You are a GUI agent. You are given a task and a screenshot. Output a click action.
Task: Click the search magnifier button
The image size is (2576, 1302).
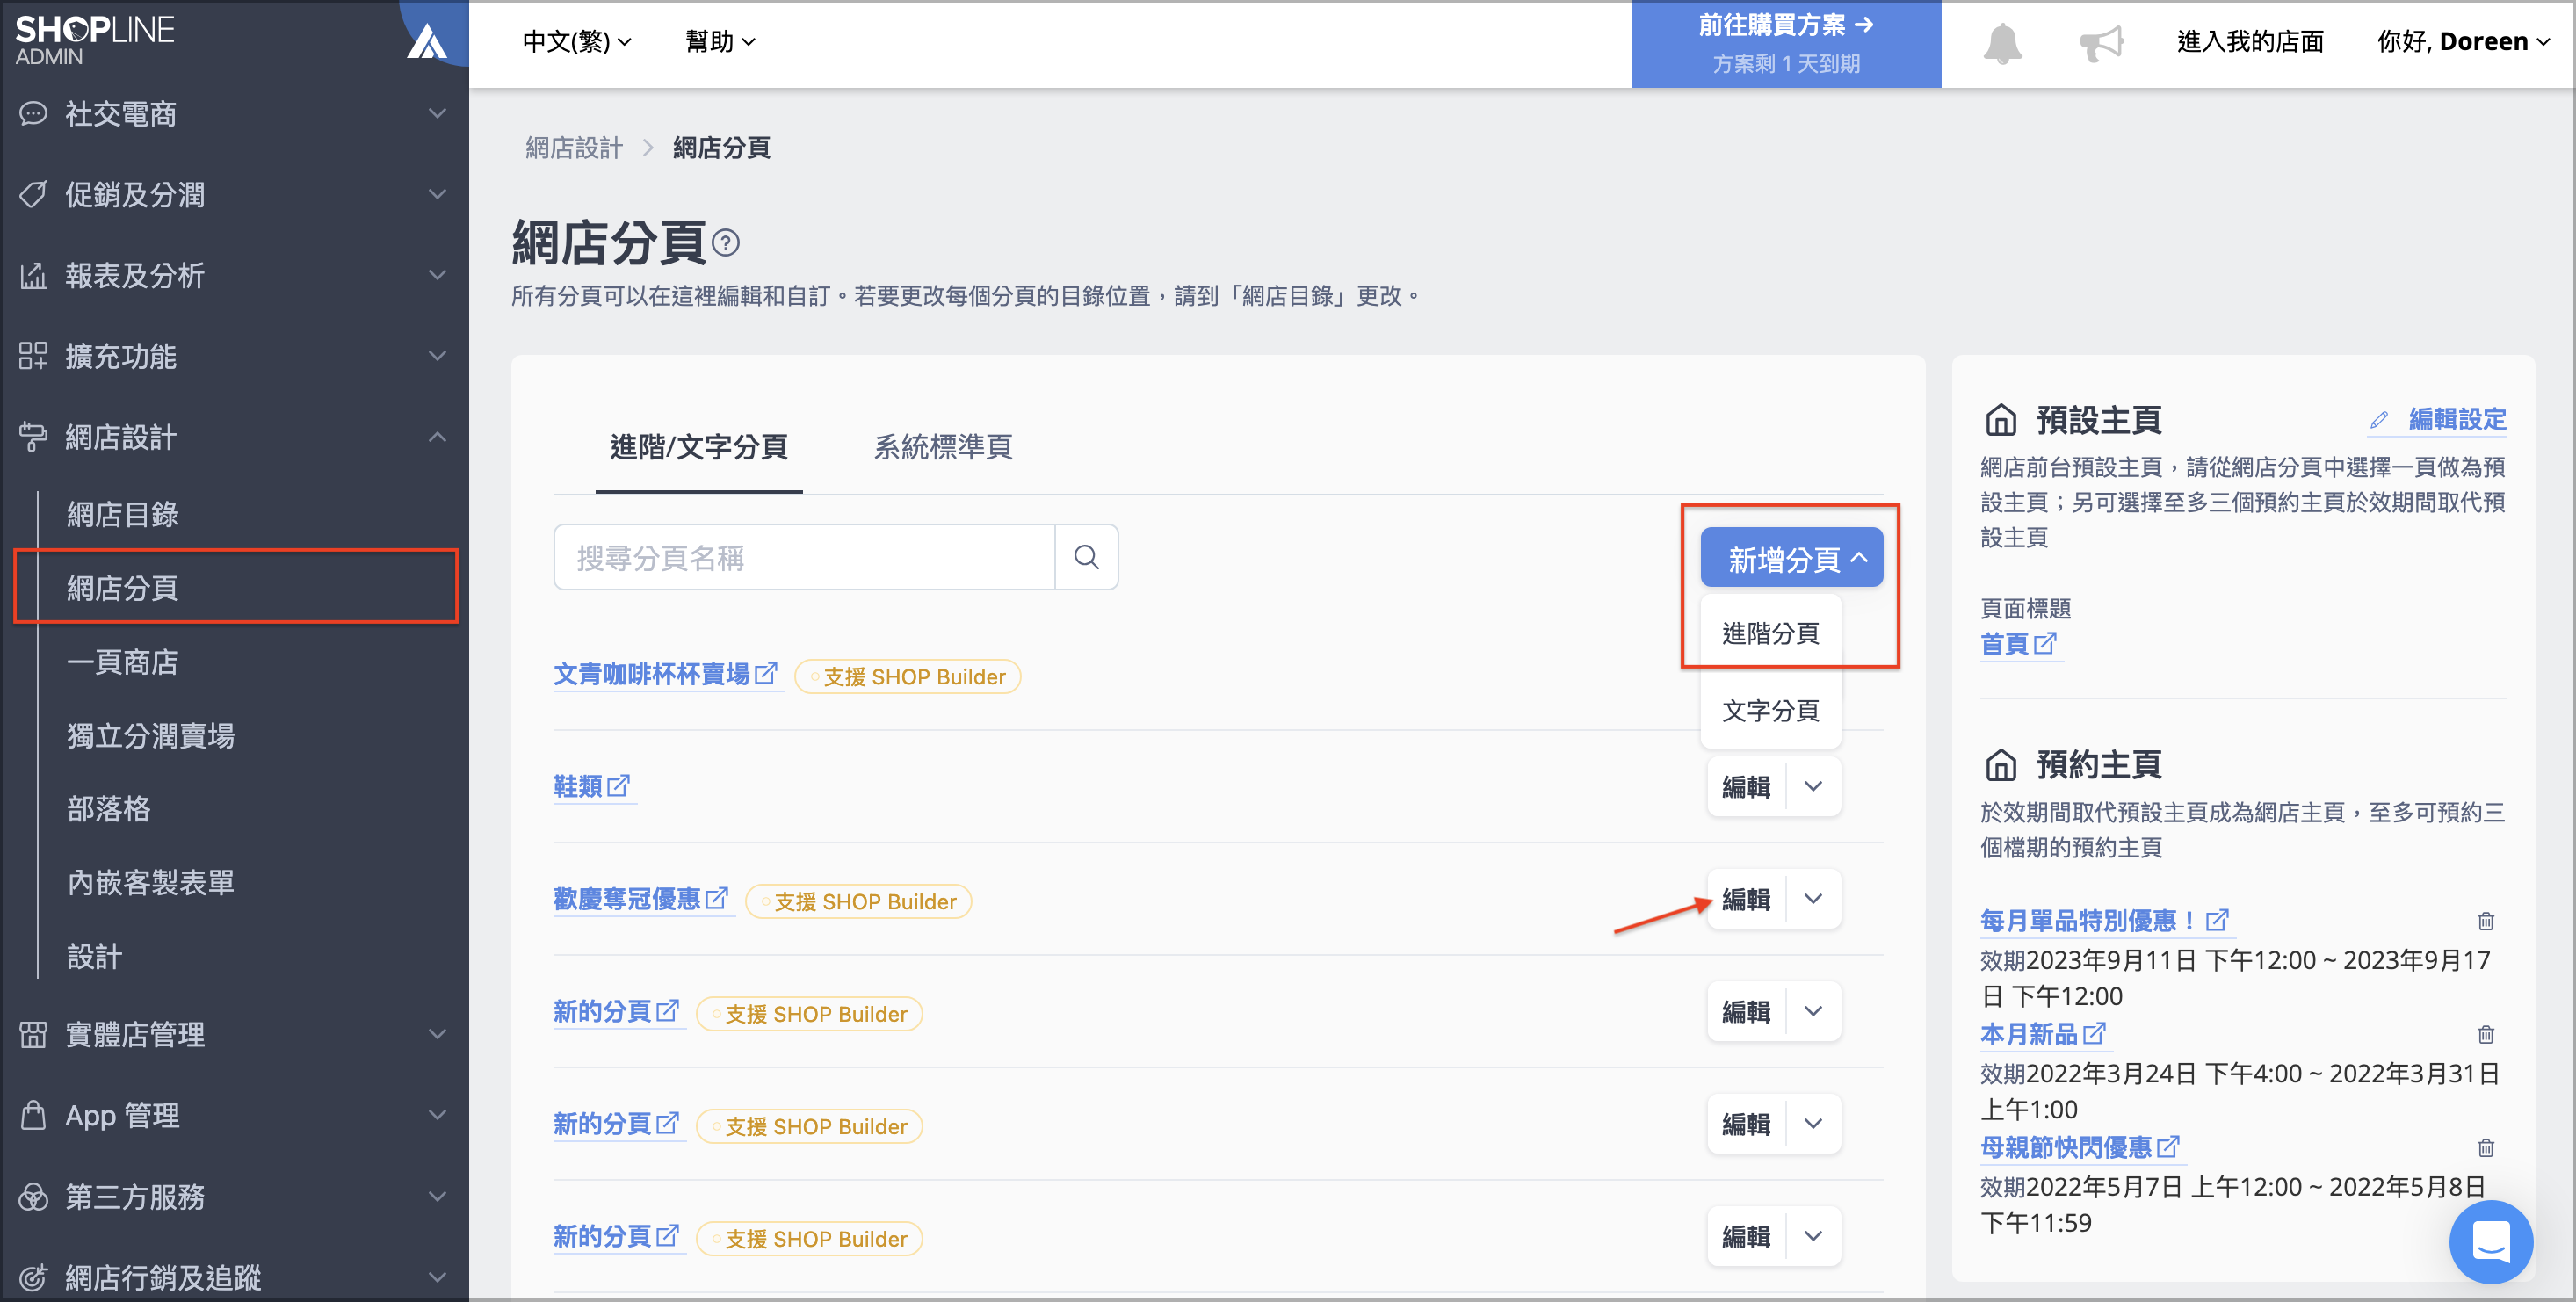pos(1086,557)
